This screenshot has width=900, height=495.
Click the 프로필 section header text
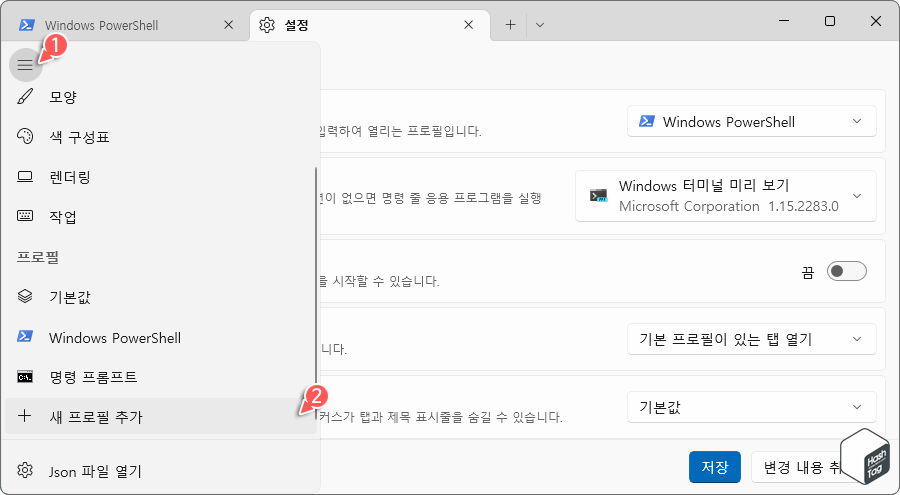38,257
